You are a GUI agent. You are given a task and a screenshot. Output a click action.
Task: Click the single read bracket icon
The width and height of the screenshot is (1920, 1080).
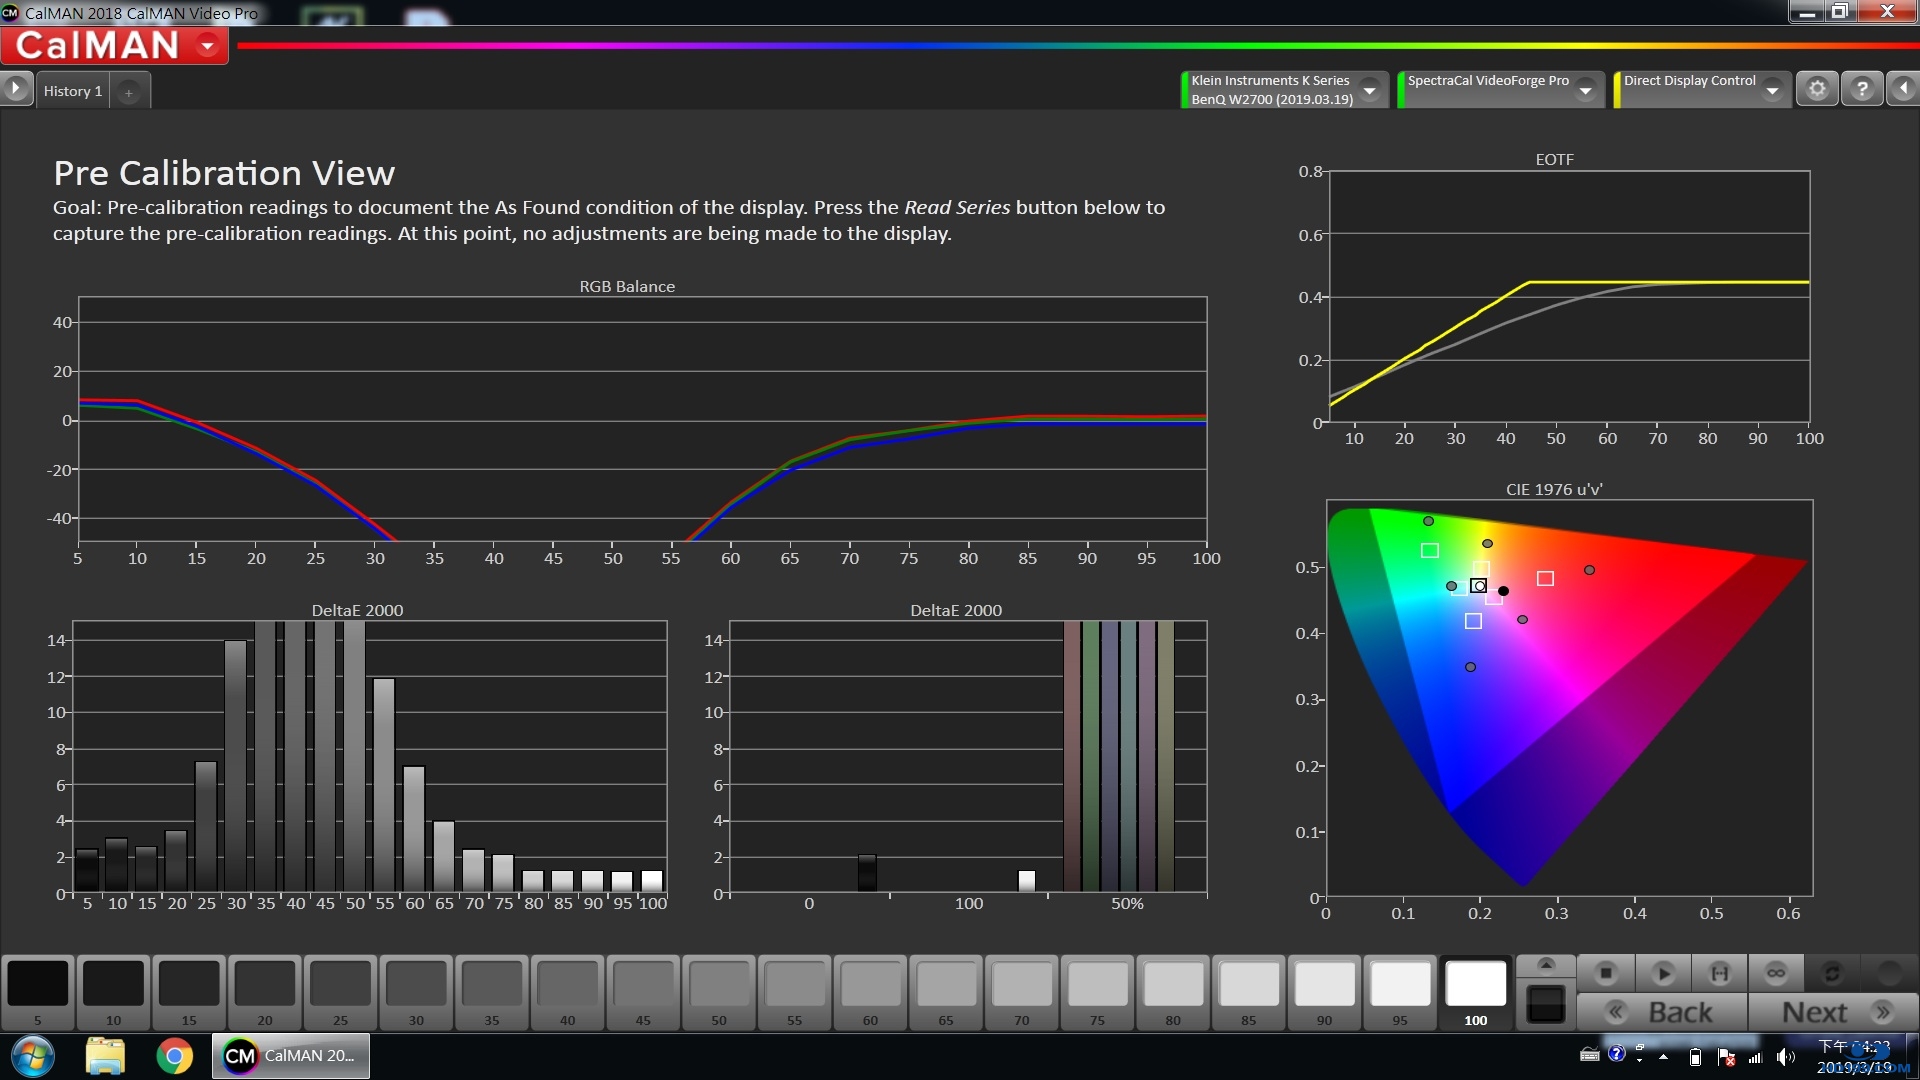click(1719, 973)
